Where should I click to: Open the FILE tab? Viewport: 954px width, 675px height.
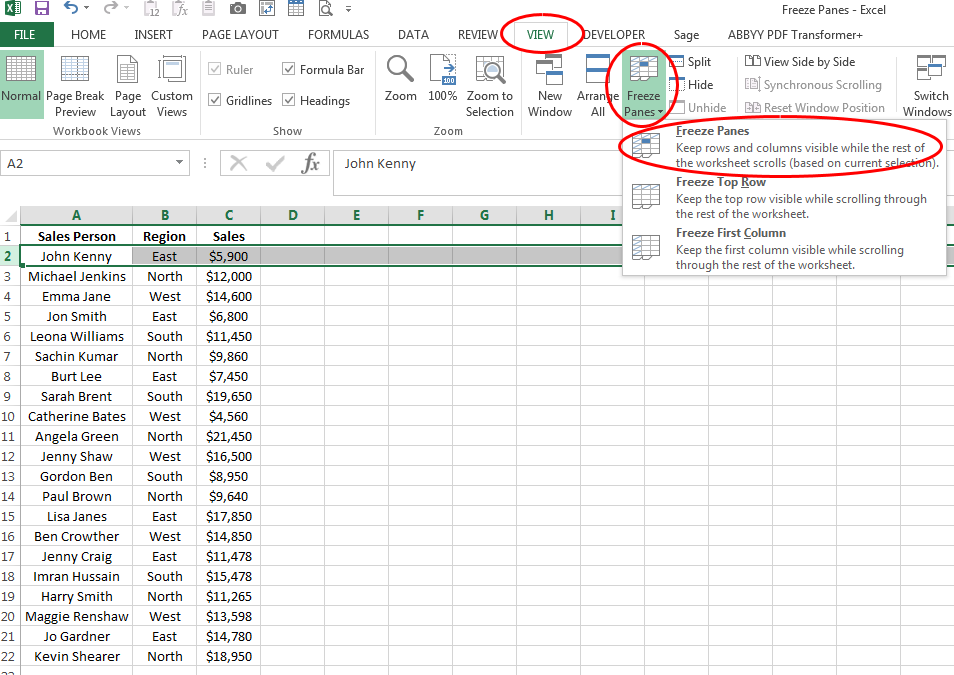coord(25,35)
